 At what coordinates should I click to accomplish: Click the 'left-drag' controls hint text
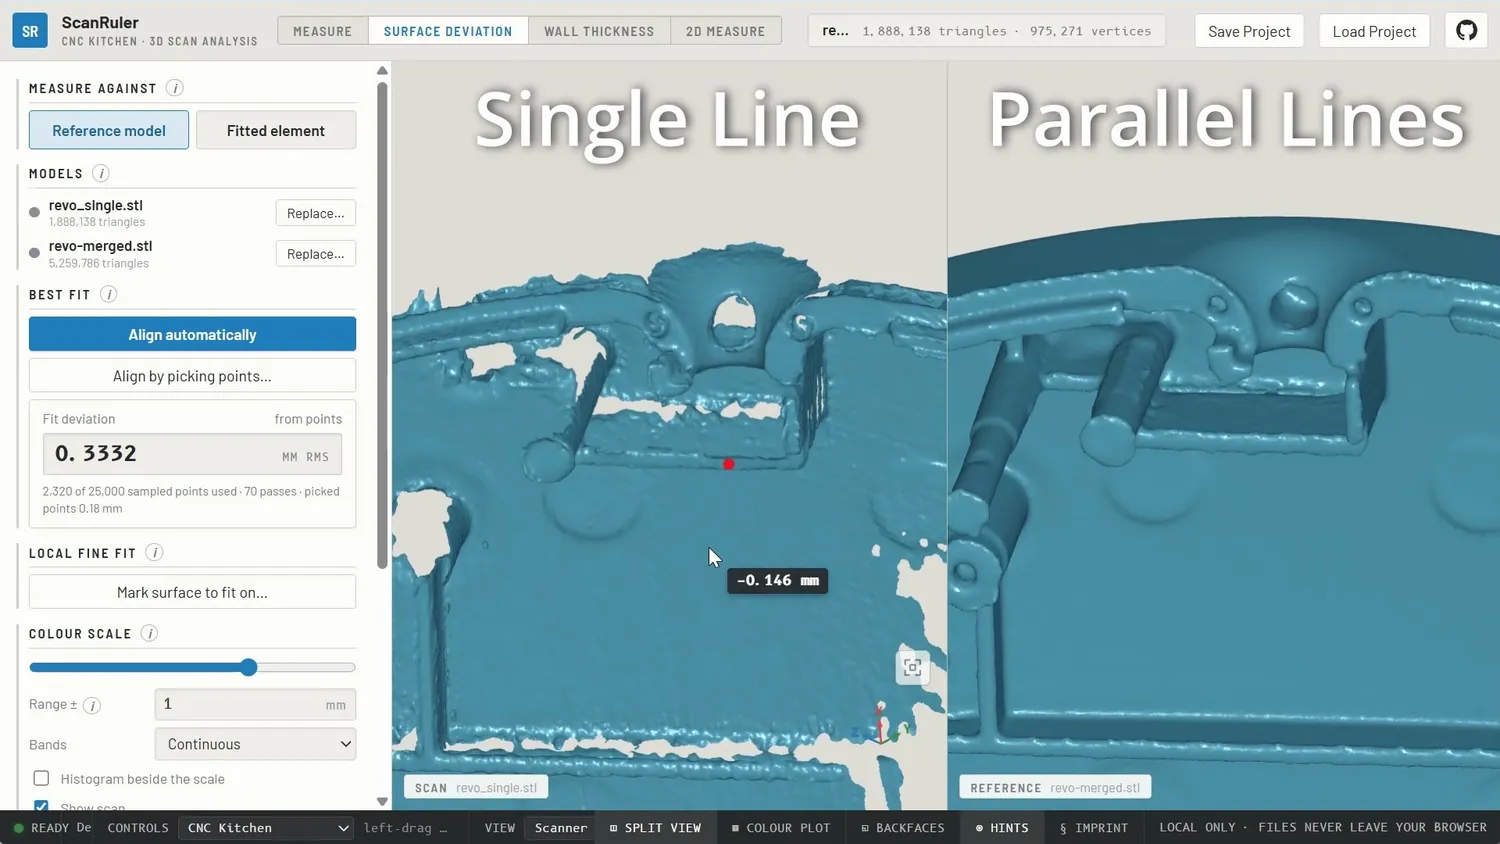[x=406, y=828]
